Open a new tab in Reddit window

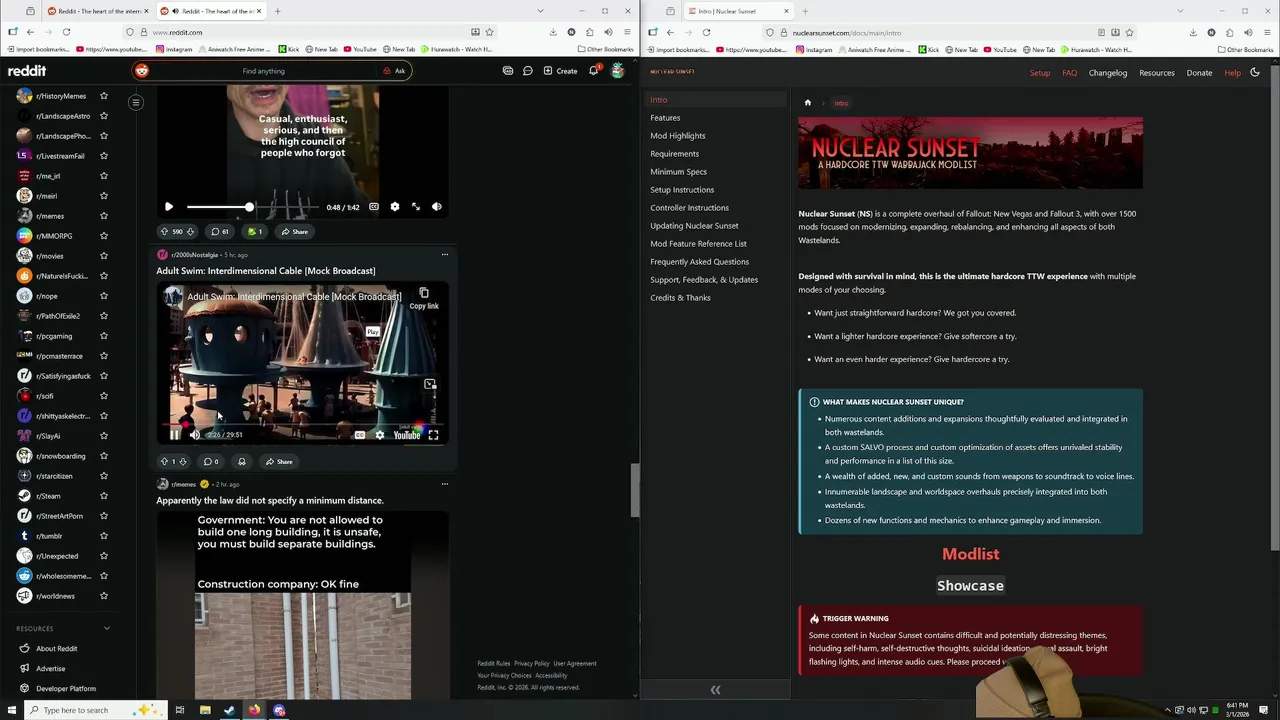(277, 11)
